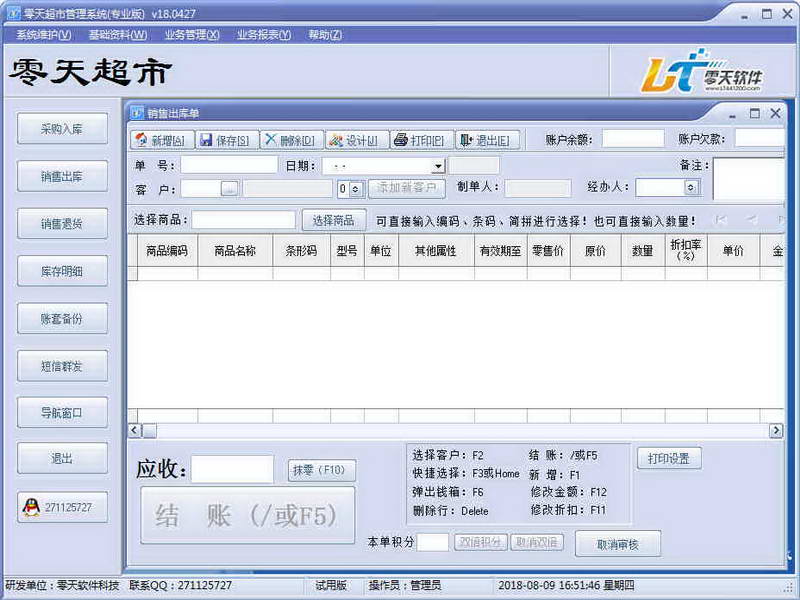Viewport: 800px width, 600px height.
Task: Open 短信群发 from the sidebar
Action: pos(63,366)
